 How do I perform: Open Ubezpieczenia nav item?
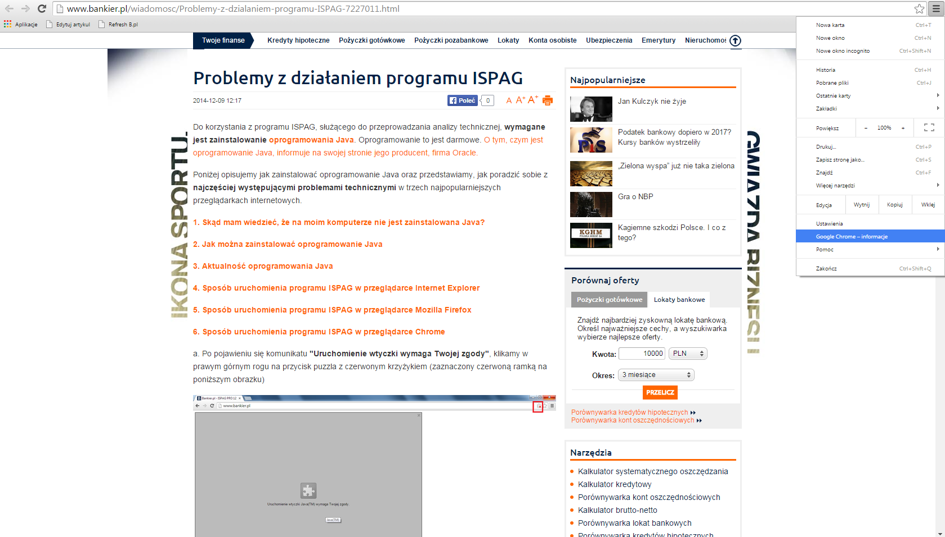click(609, 40)
